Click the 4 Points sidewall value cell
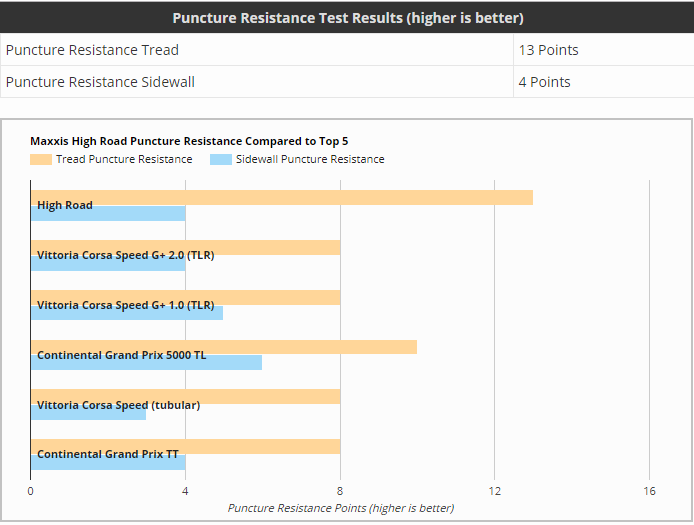Viewport: 694px width, 525px height. click(x=604, y=82)
